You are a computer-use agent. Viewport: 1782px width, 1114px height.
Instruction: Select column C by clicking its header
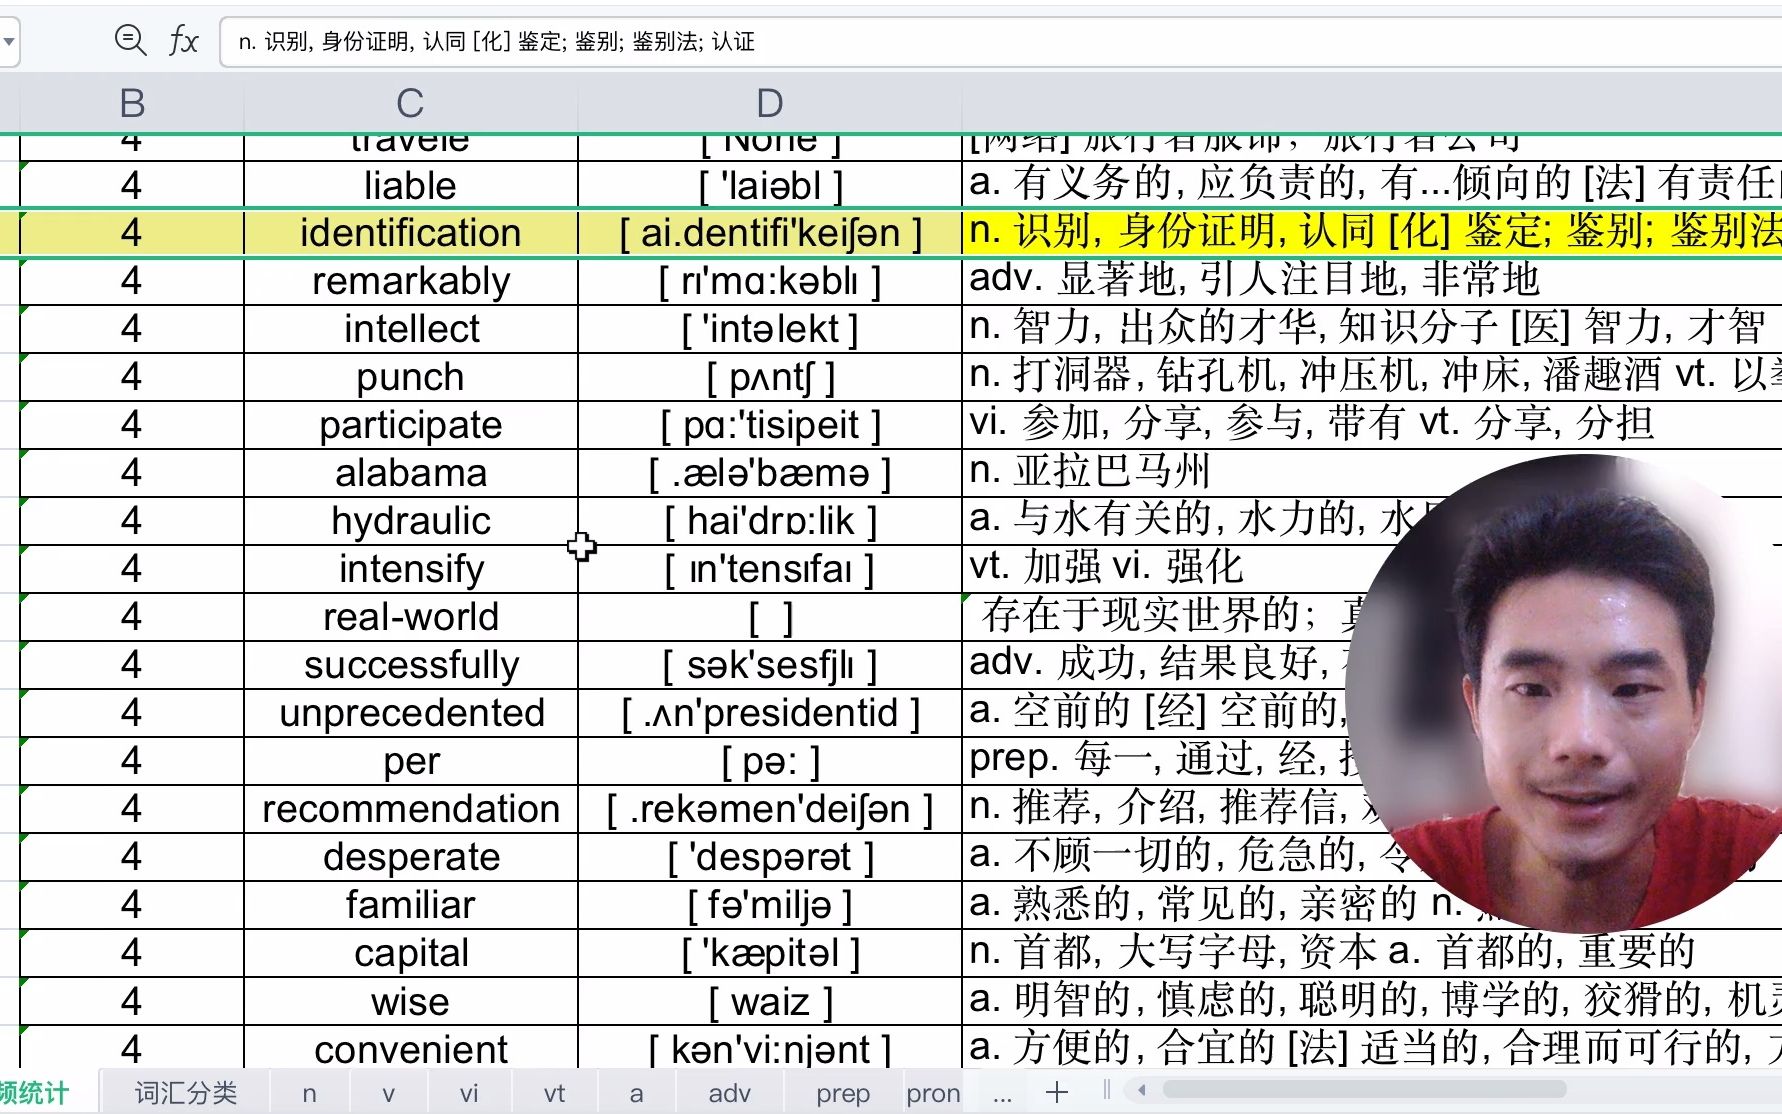click(408, 103)
